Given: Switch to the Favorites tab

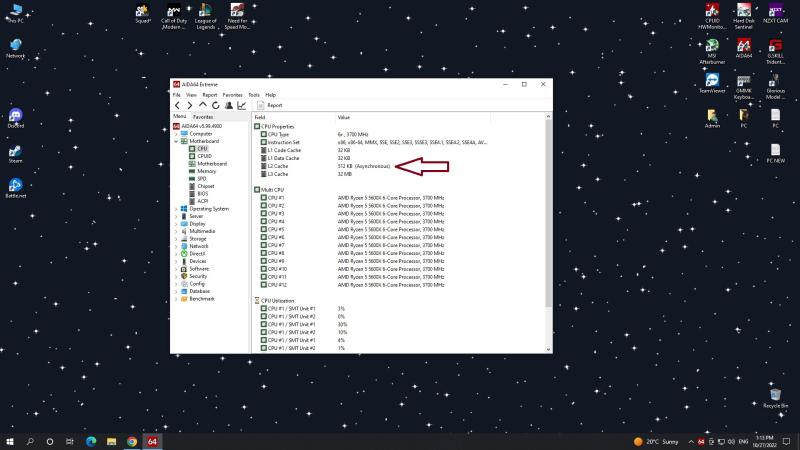Looking at the screenshot, I should tap(203, 117).
